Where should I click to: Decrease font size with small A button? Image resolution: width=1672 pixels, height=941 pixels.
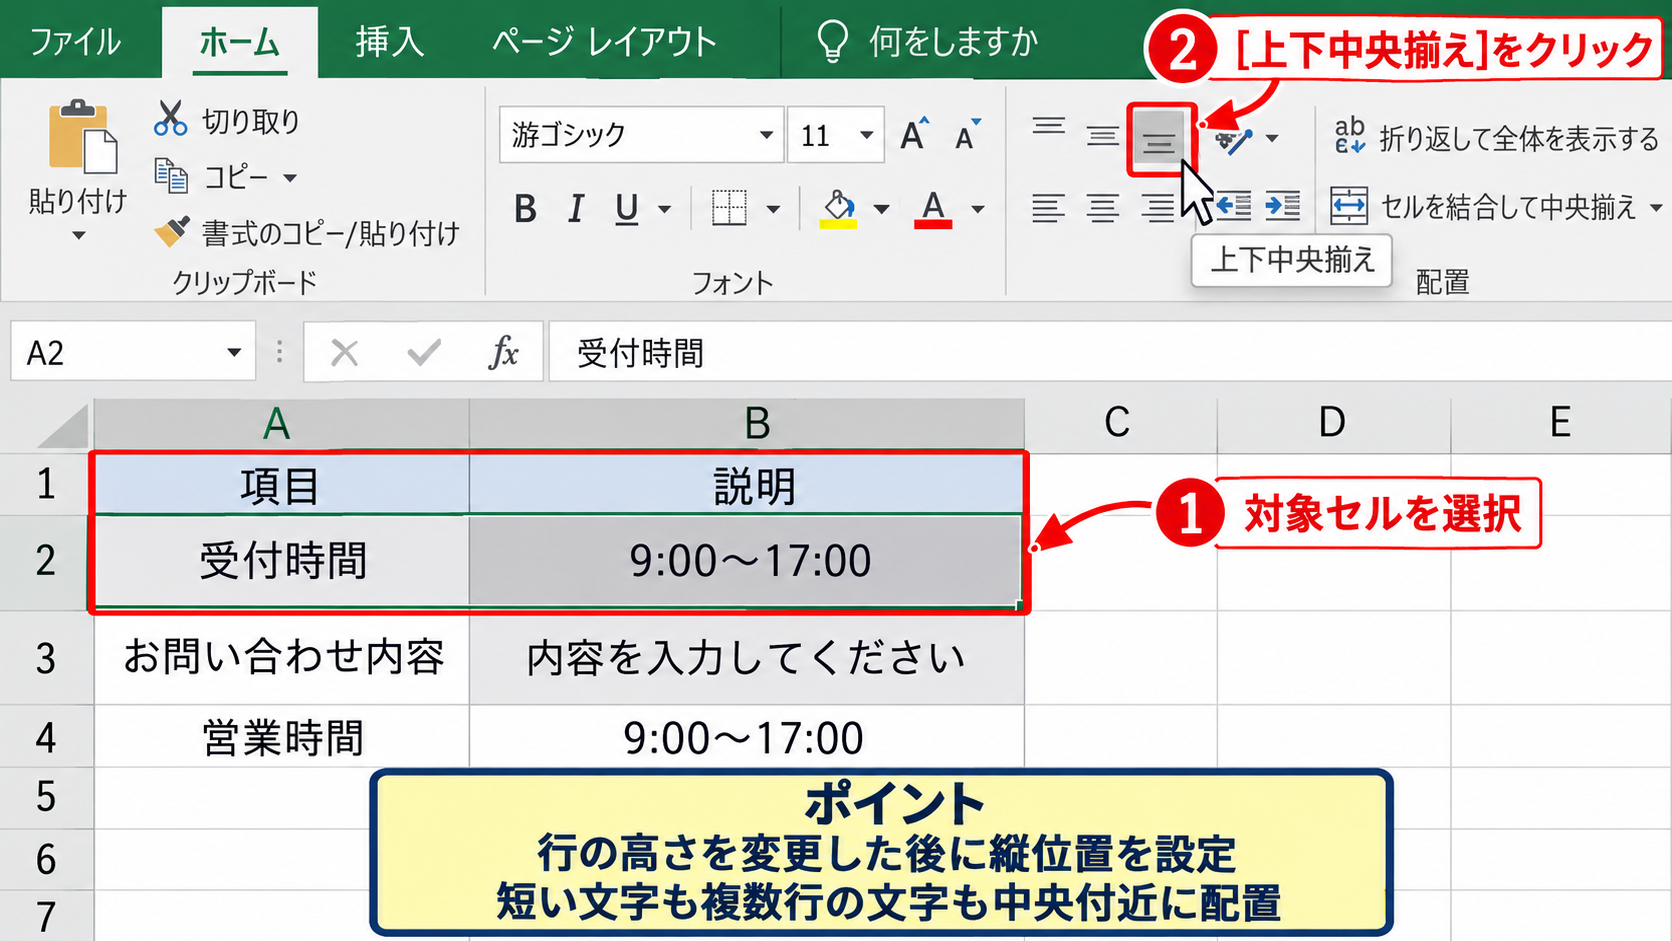coord(967,135)
